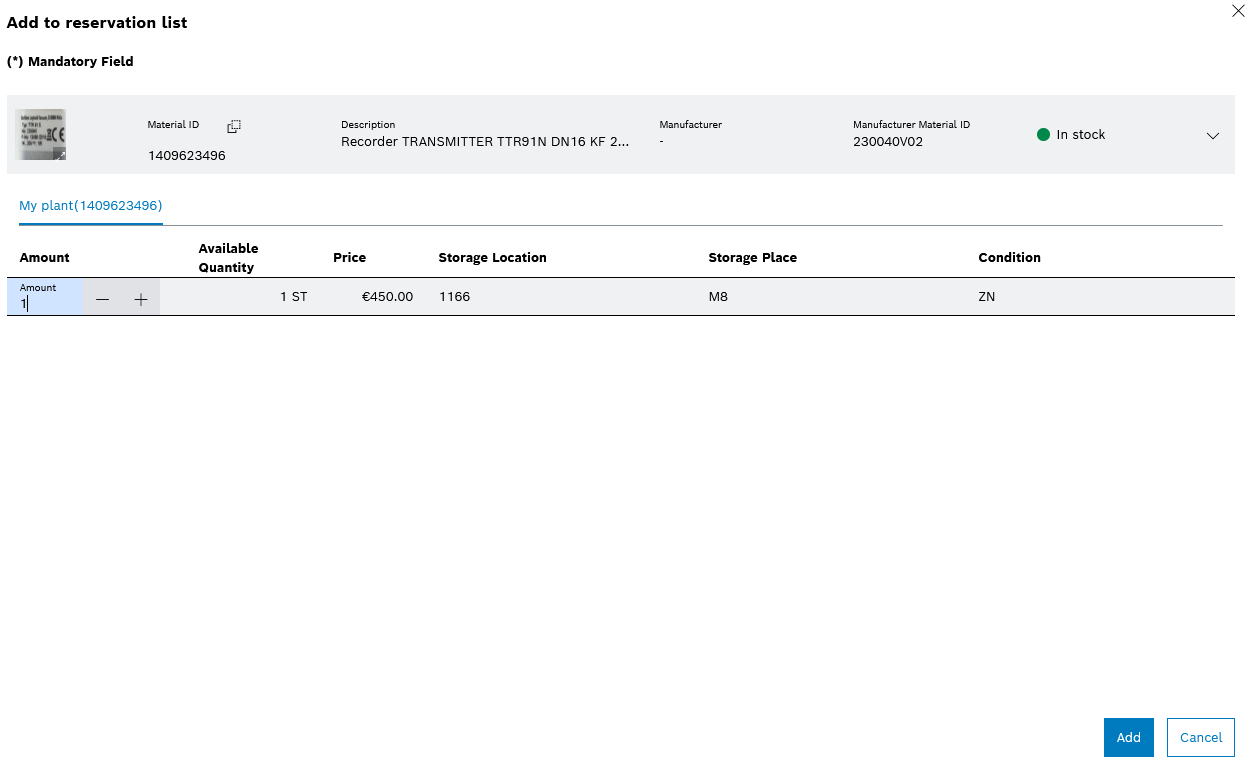Increase amount with the plus button
The height and width of the screenshot is (771, 1250).
coord(141,299)
